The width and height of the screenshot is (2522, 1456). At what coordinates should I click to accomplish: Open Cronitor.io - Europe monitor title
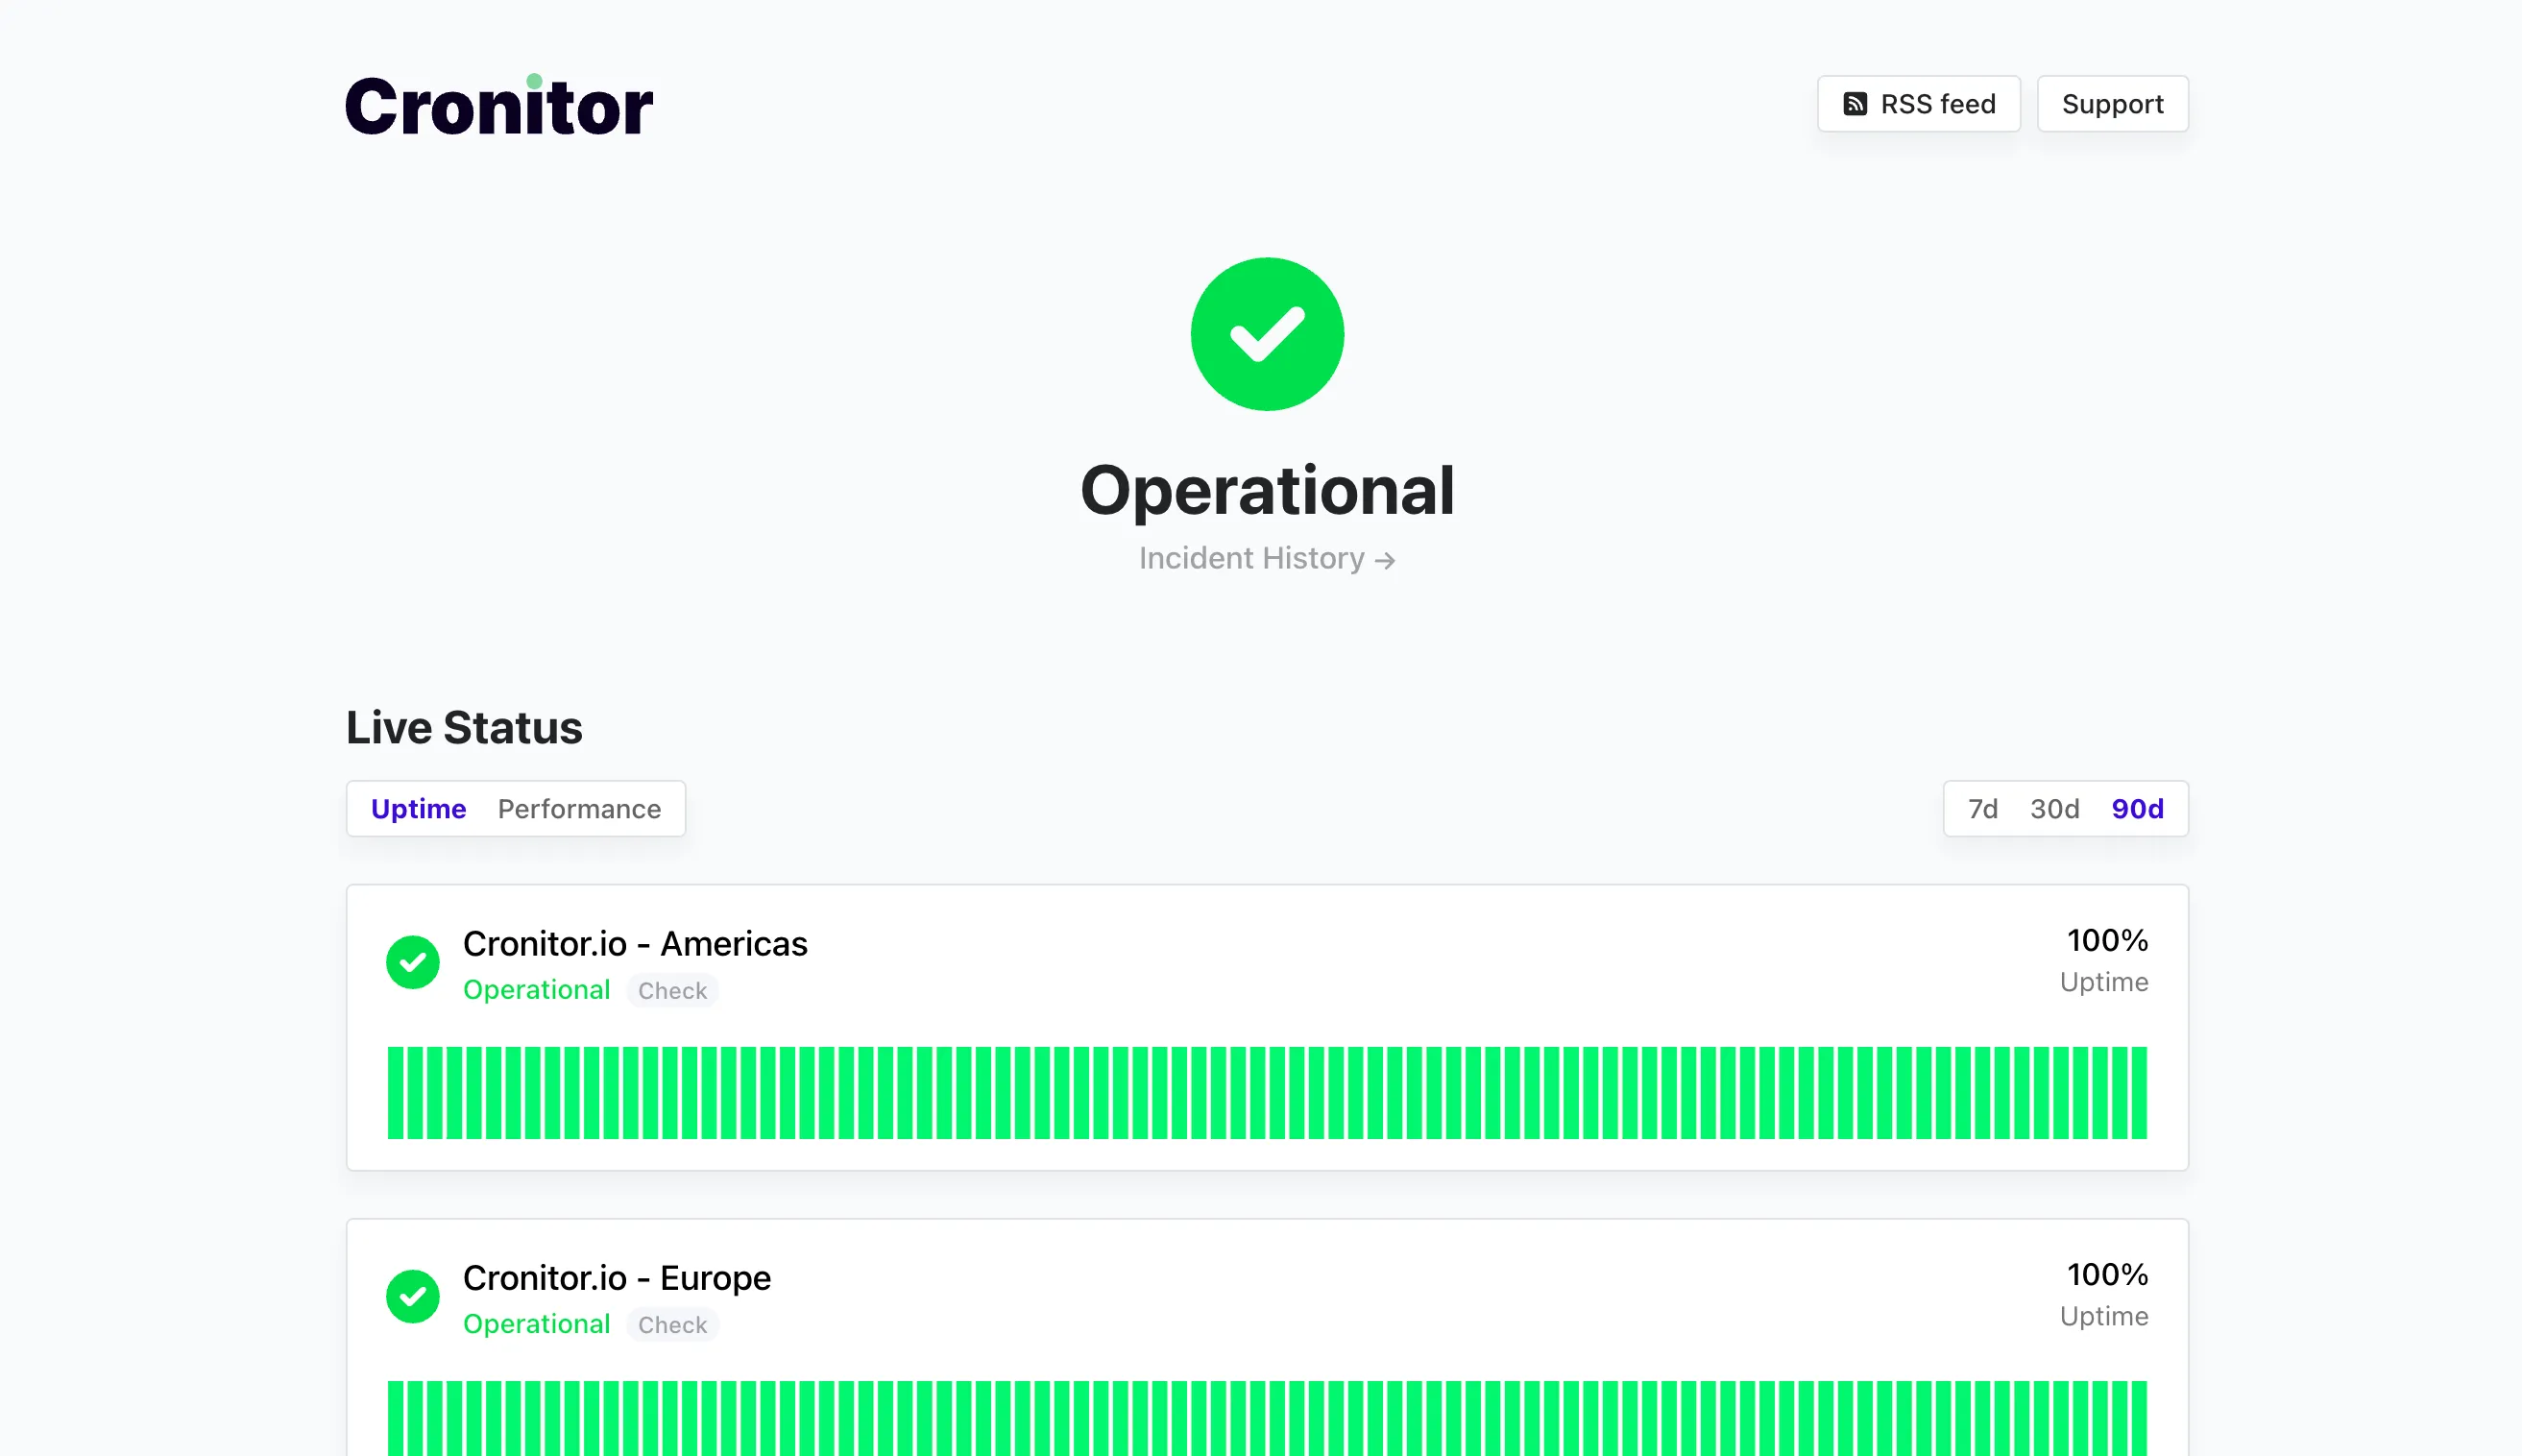(617, 1277)
